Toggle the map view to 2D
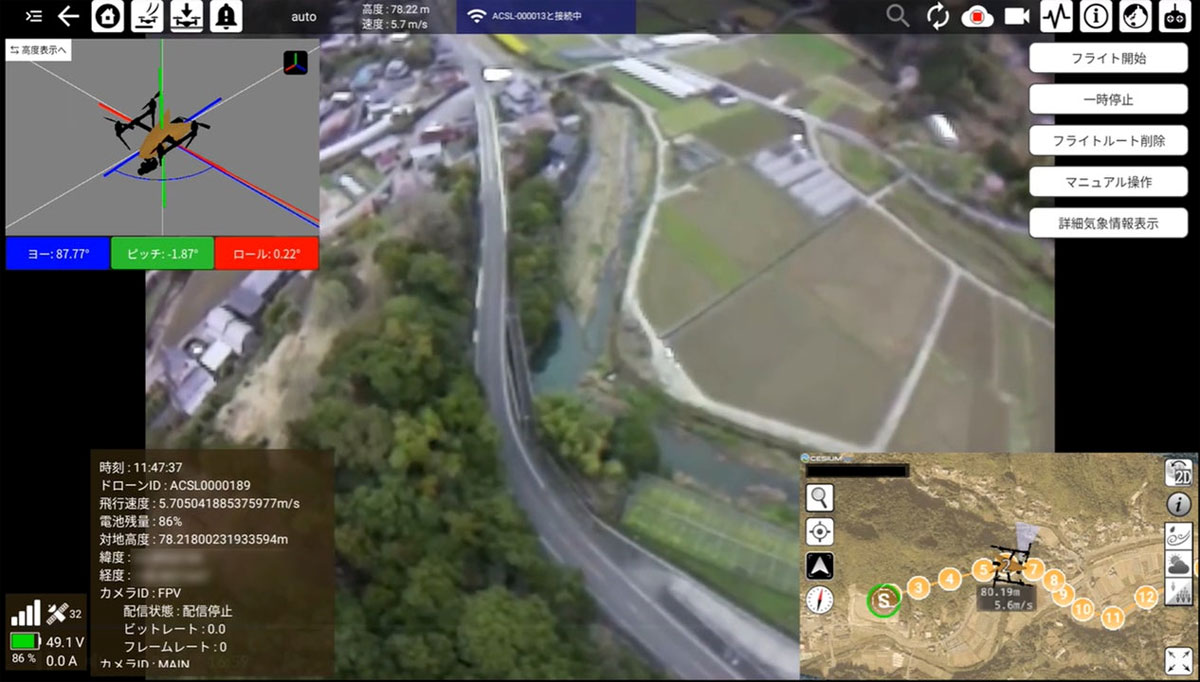This screenshot has height=682, width=1200. point(1179,473)
